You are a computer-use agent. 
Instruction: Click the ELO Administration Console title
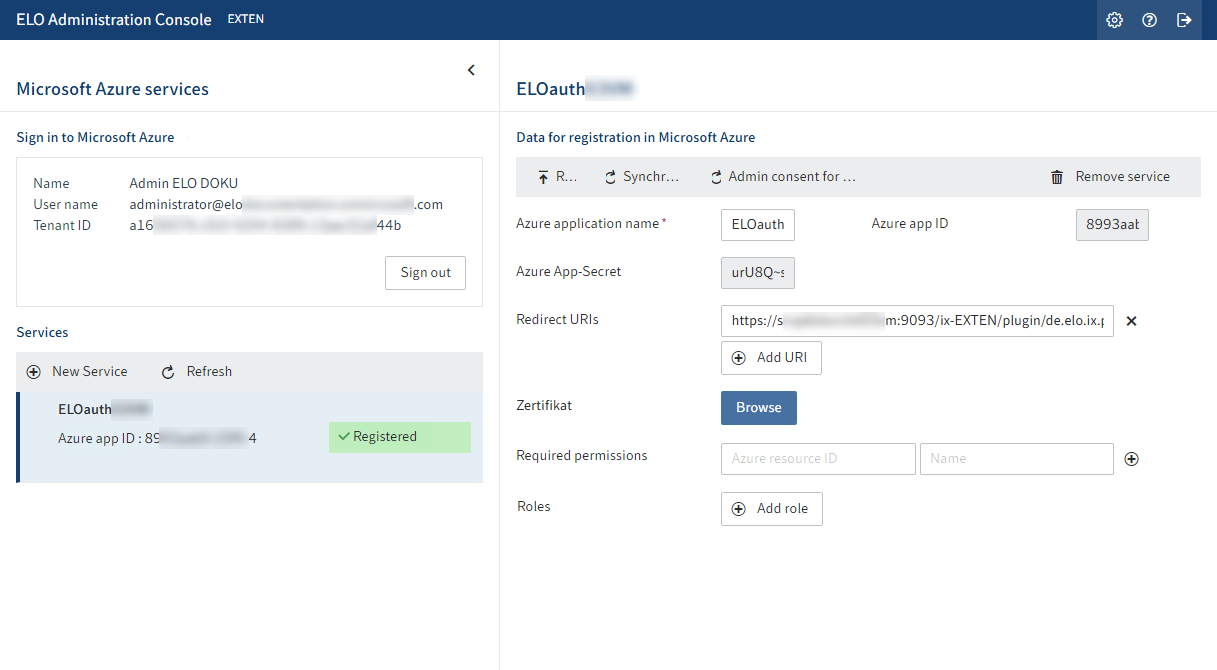click(114, 20)
